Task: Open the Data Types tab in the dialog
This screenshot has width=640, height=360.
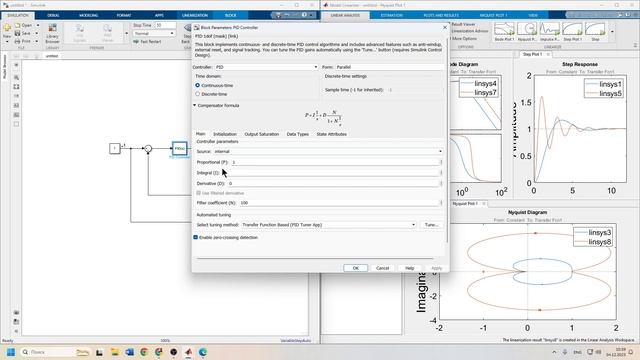Action: pyautogui.click(x=298, y=134)
